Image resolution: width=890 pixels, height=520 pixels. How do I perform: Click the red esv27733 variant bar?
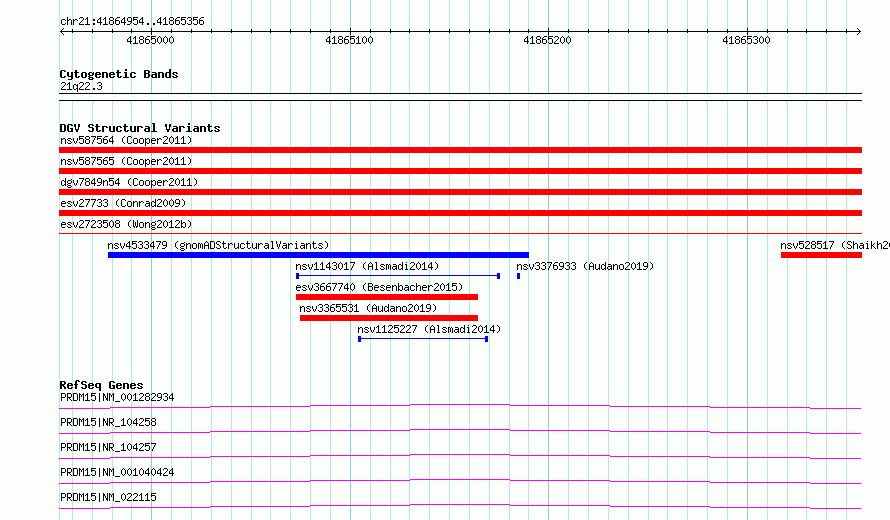coord(460,213)
